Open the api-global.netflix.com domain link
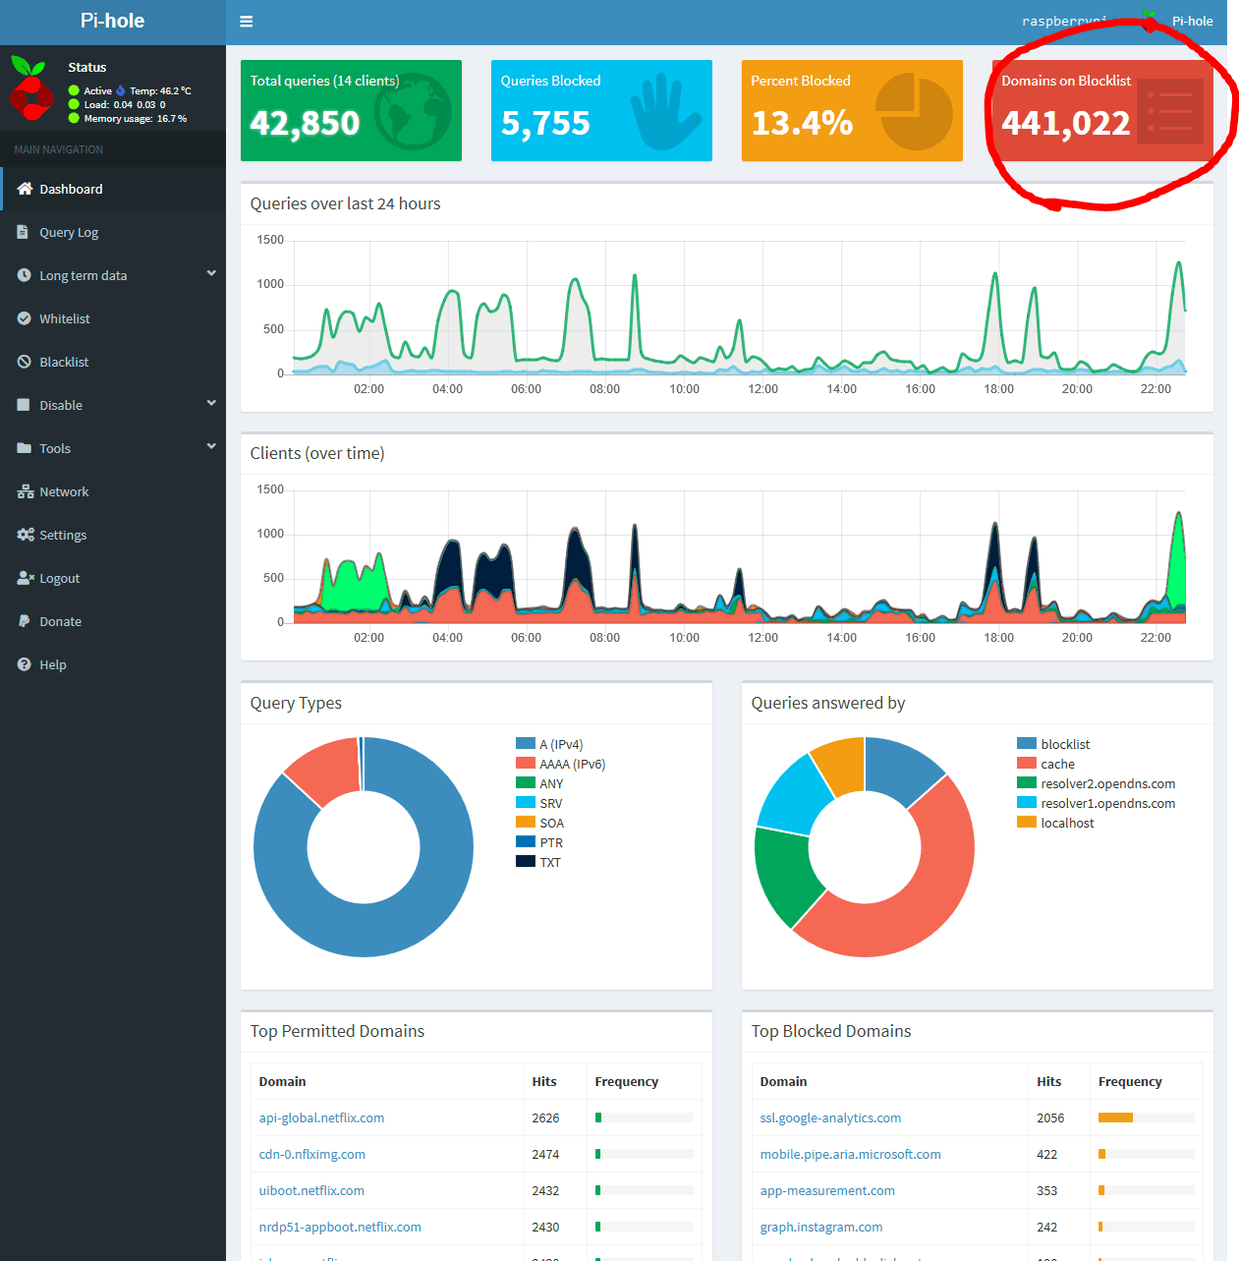Viewport: 1239px width, 1261px height. [x=321, y=1118]
